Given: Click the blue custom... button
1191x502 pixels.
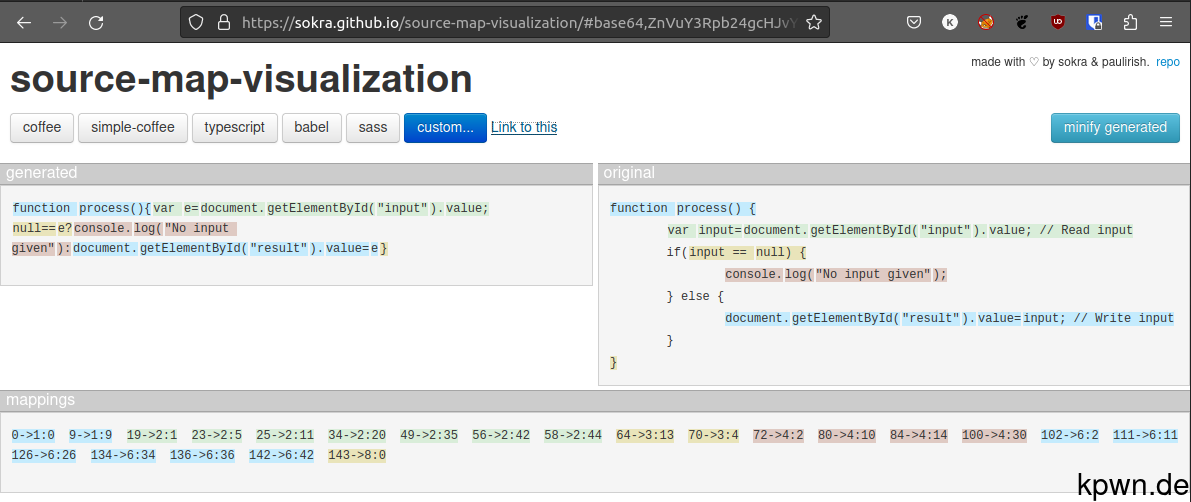Looking at the screenshot, I should click(445, 128).
